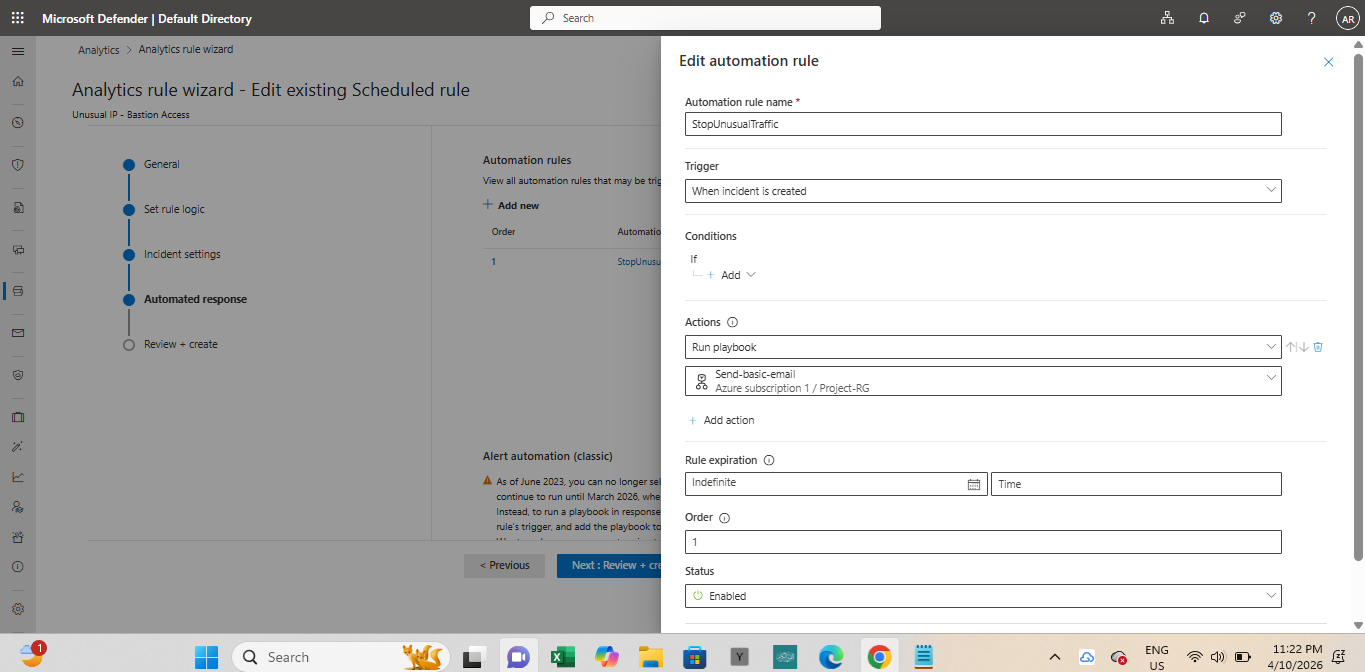Open the feedback icon in header
This screenshot has width=1365, height=672.
tap(1240, 18)
